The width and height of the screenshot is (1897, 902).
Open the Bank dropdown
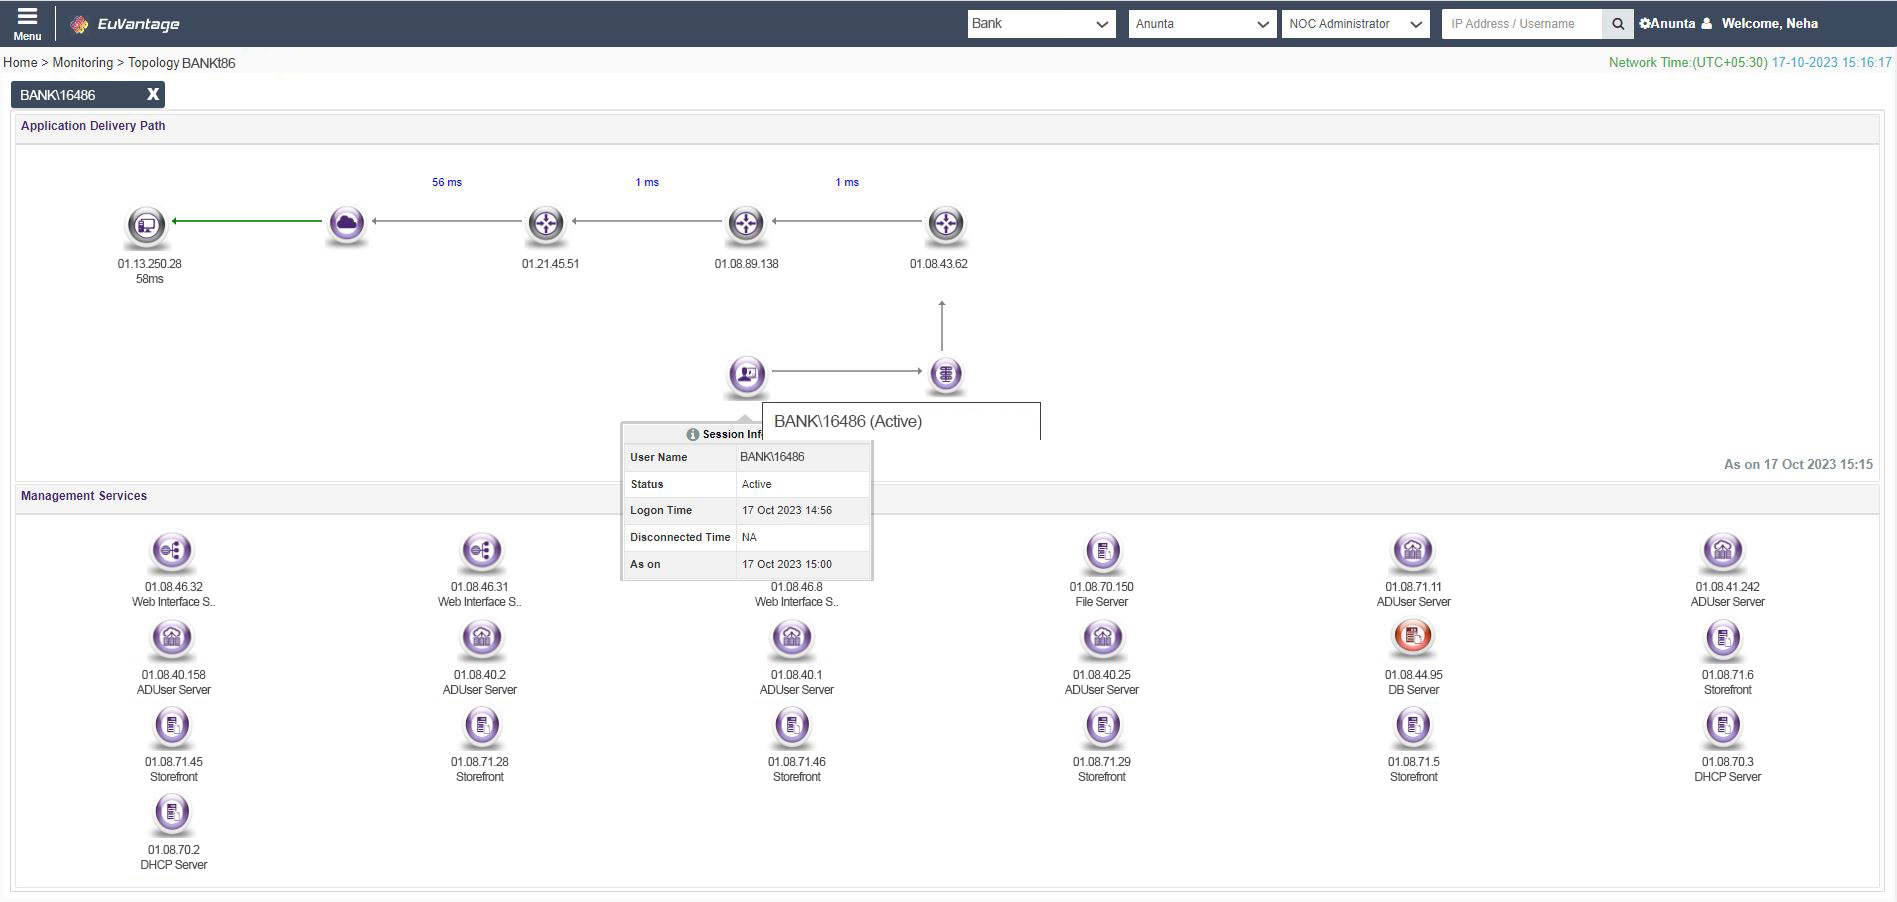coord(1041,24)
